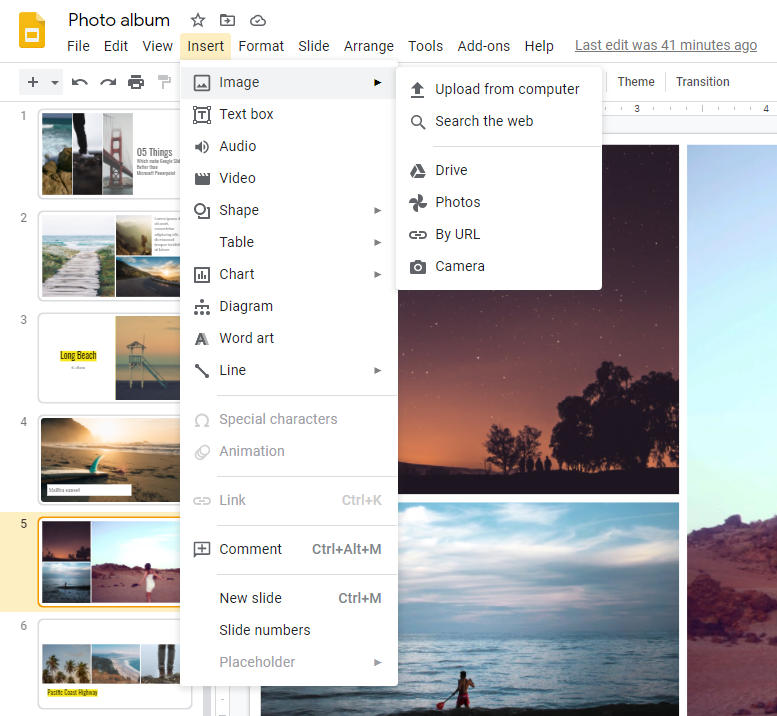Click the Diagram icon in menu
This screenshot has height=716, width=777.
[x=202, y=307]
